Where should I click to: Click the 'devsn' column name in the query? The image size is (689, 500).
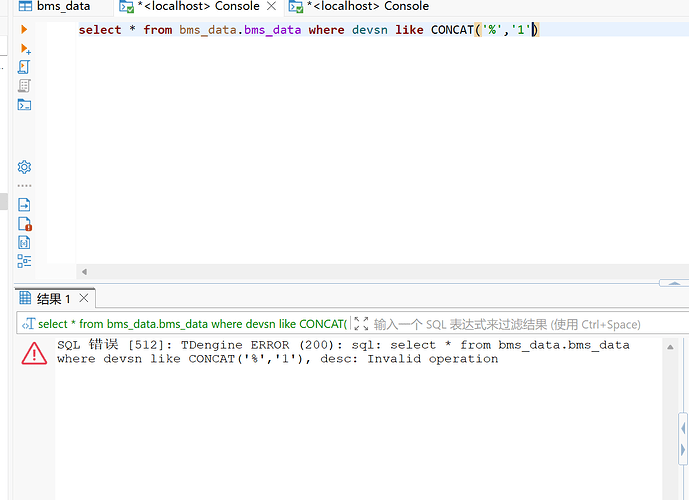370,29
